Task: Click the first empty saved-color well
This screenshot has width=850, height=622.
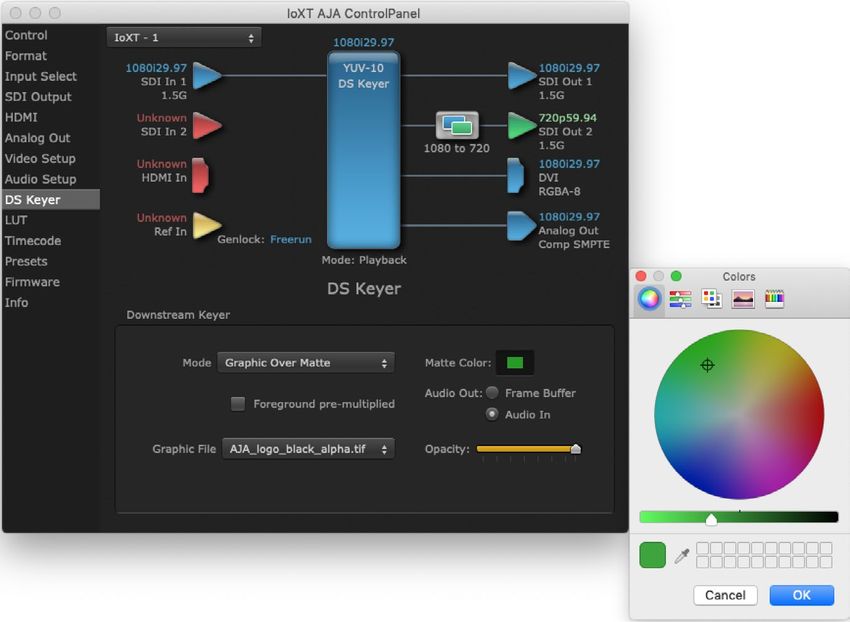Action: pos(702,548)
